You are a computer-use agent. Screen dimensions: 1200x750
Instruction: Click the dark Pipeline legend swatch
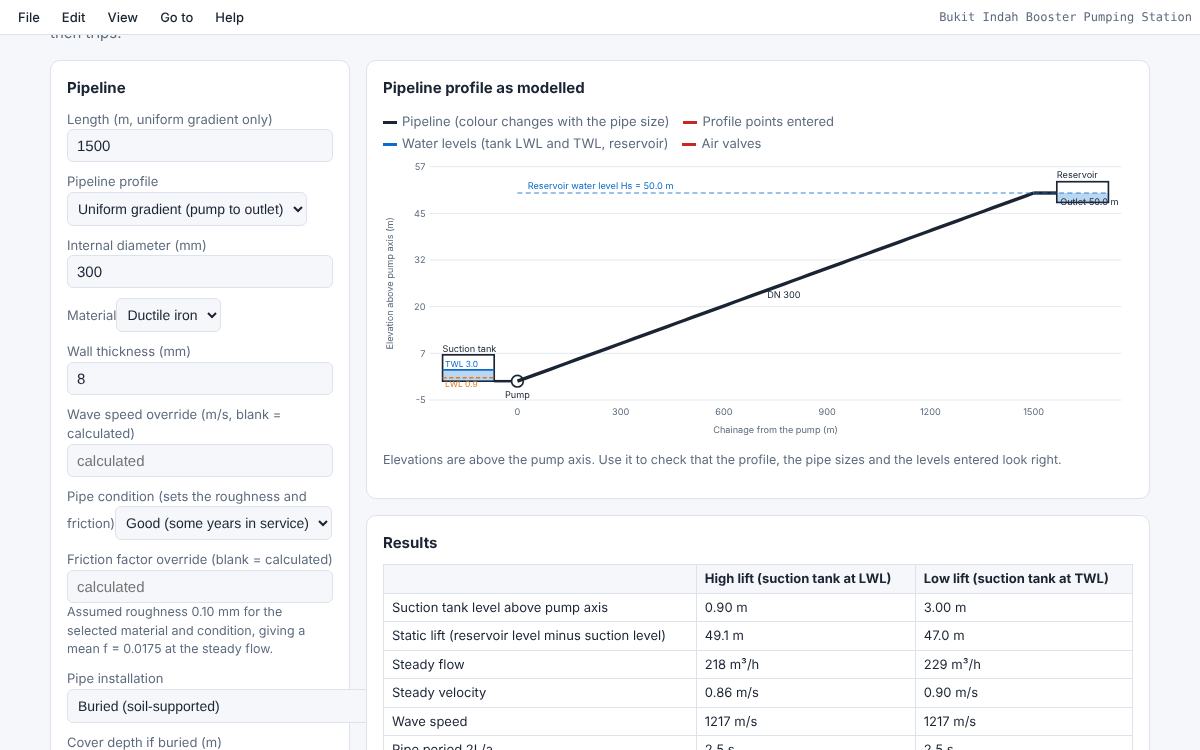390,122
